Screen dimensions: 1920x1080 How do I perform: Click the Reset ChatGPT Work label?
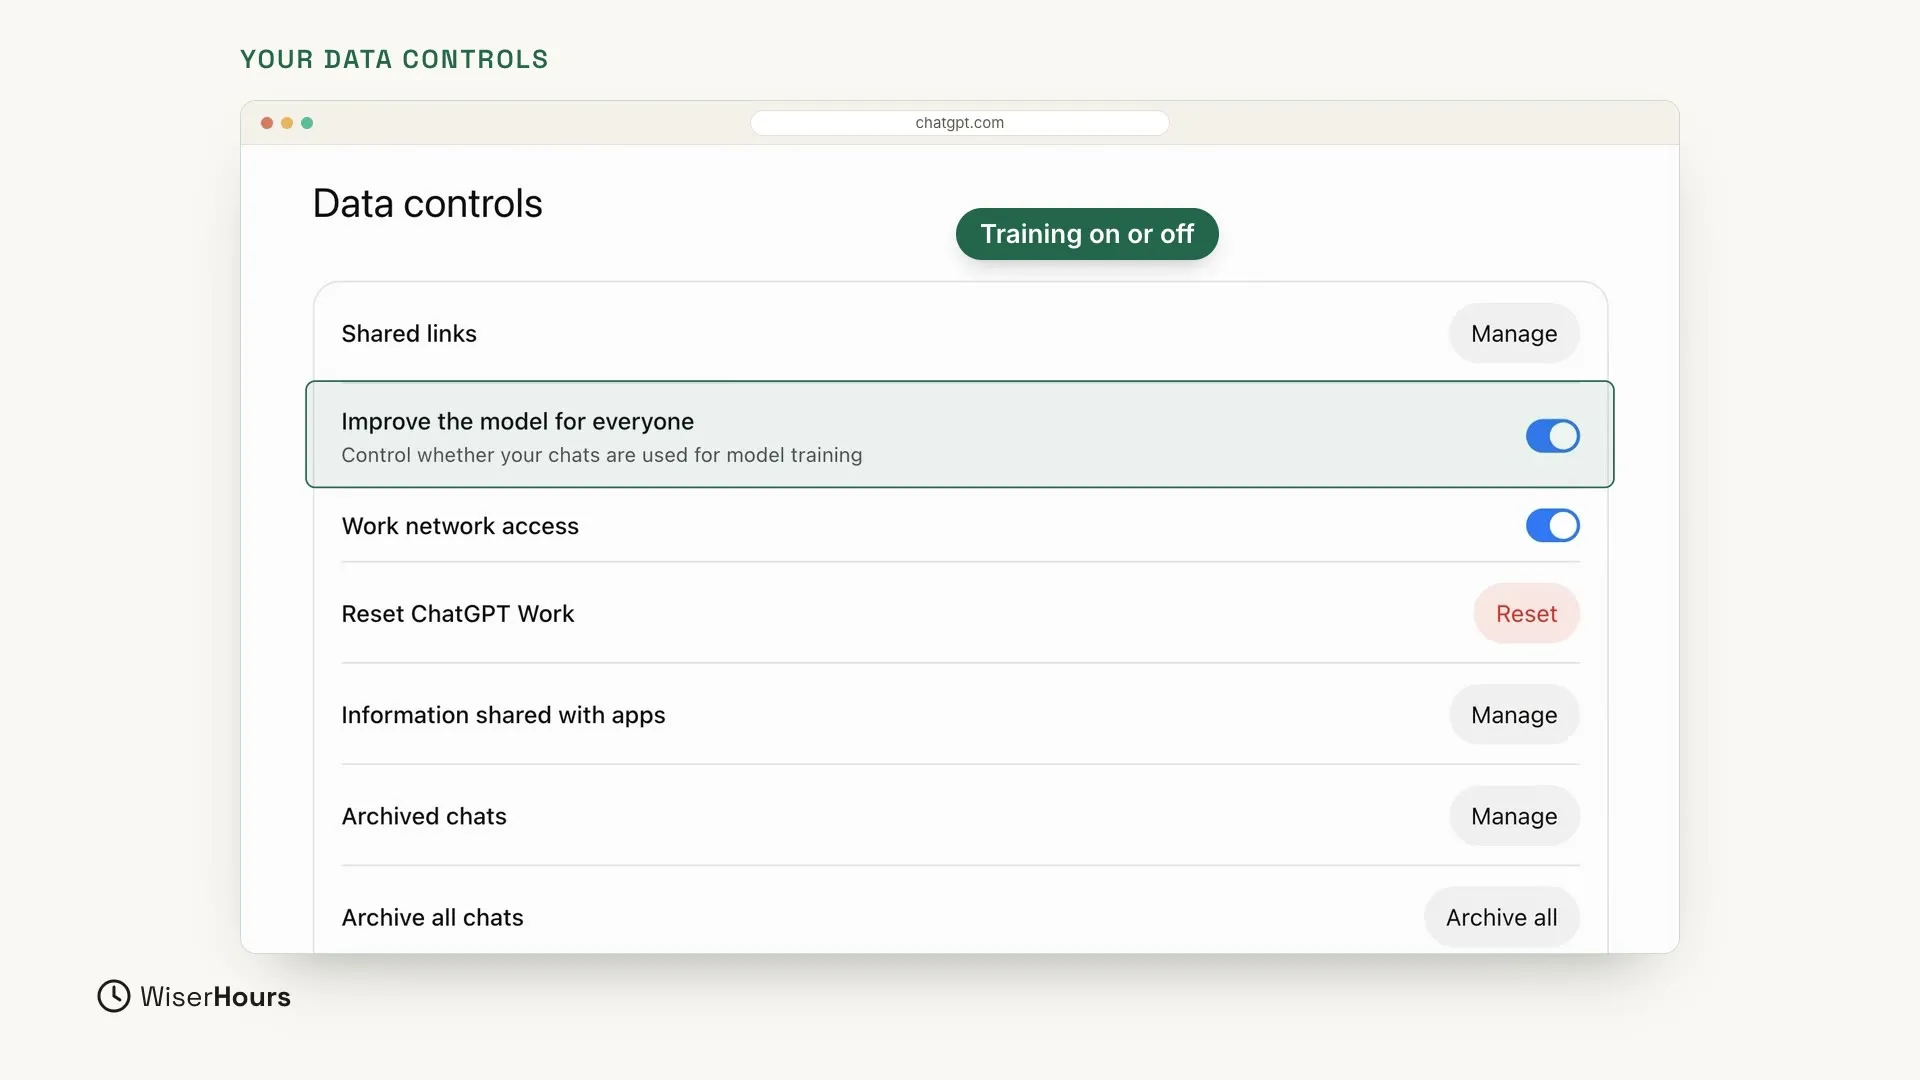pyautogui.click(x=458, y=614)
